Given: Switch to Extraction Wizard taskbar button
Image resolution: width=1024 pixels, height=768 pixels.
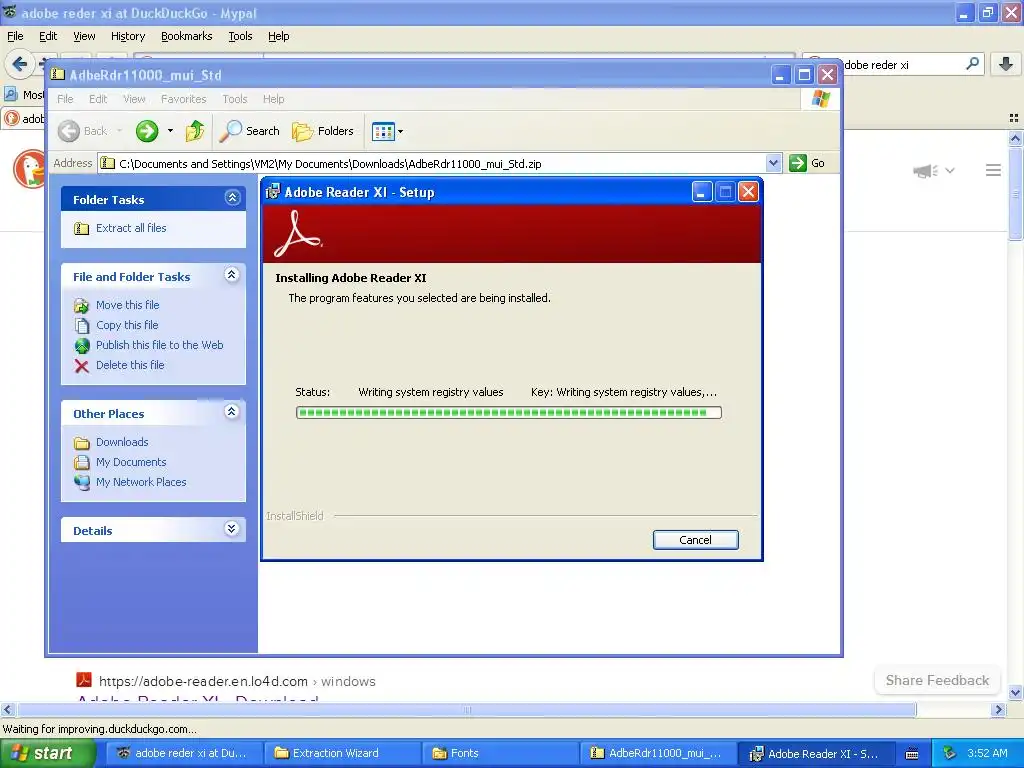Looking at the screenshot, I should tap(343, 753).
